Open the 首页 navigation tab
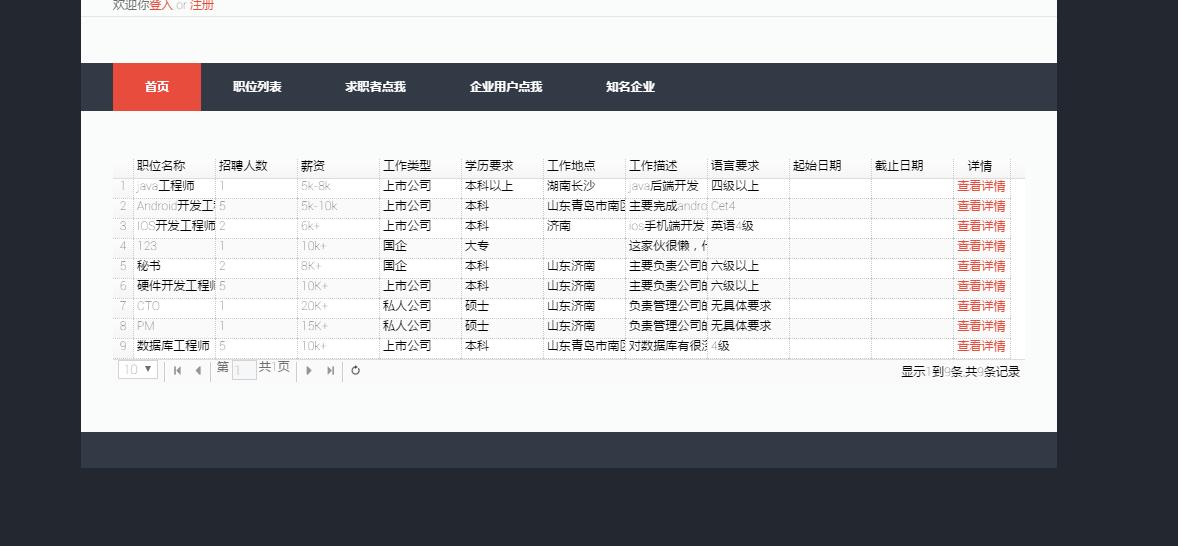The width and height of the screenshot is (1178, 546). (x=157, y=87)
